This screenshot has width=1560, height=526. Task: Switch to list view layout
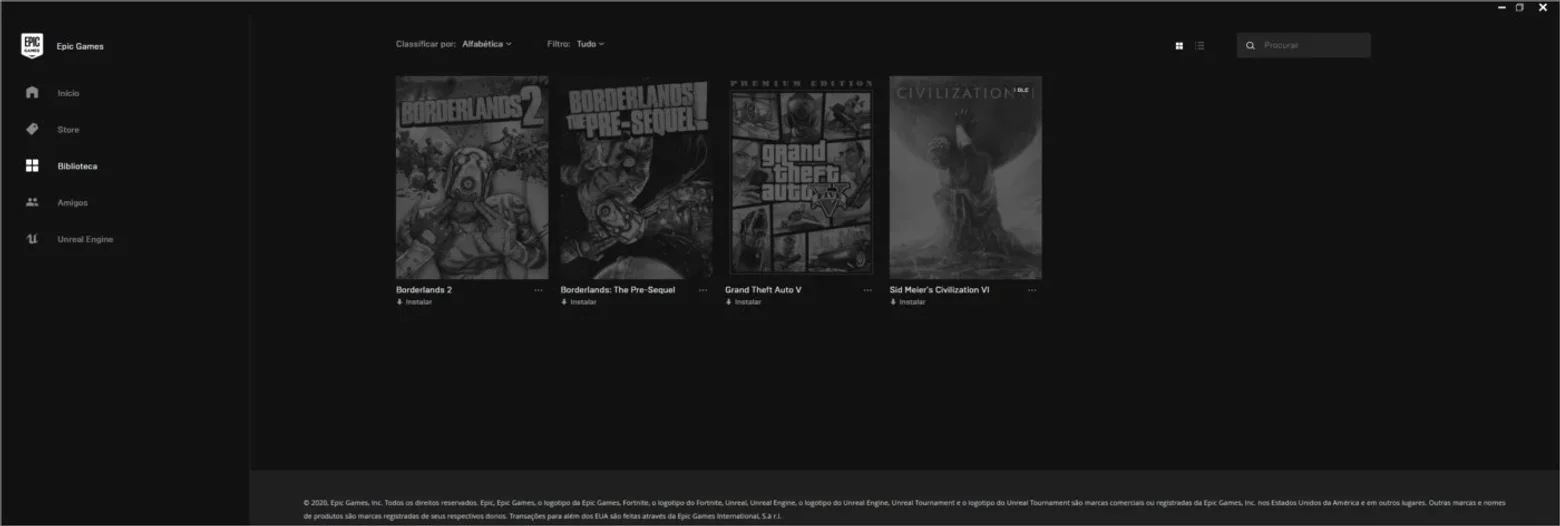click(x=1200, y=45)
